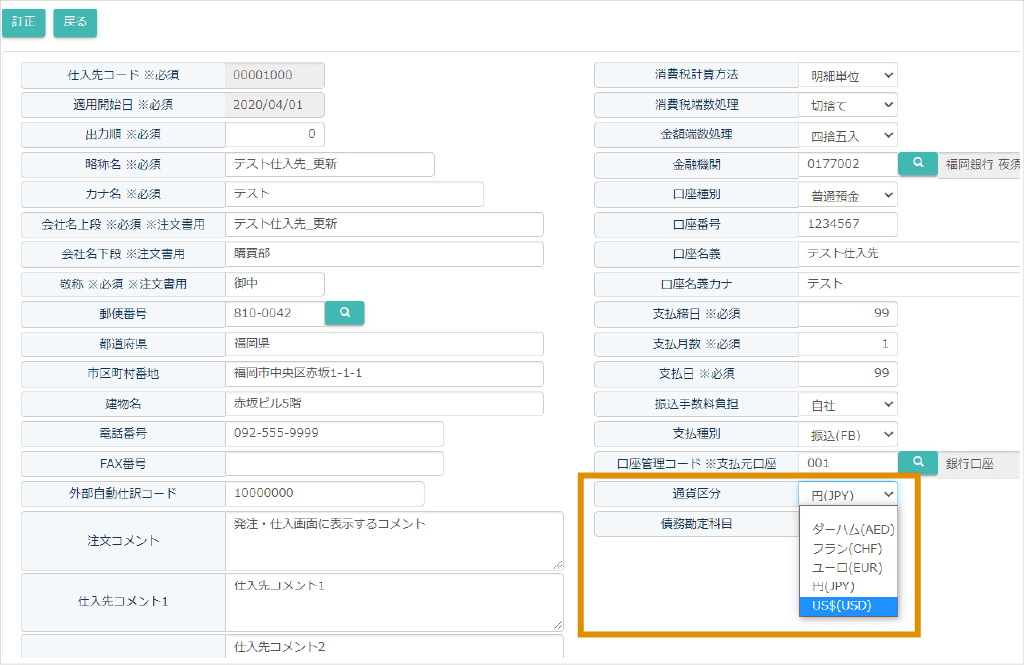Screen dimensions: 1024x665
Task: Click the 口座管理コード search magnifier icon
Action: click(918, 462)
